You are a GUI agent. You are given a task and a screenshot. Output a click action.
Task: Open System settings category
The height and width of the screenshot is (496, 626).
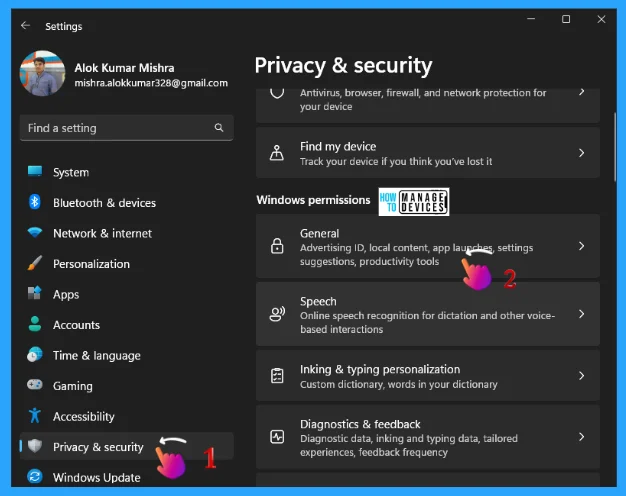(x=71, y=173)
